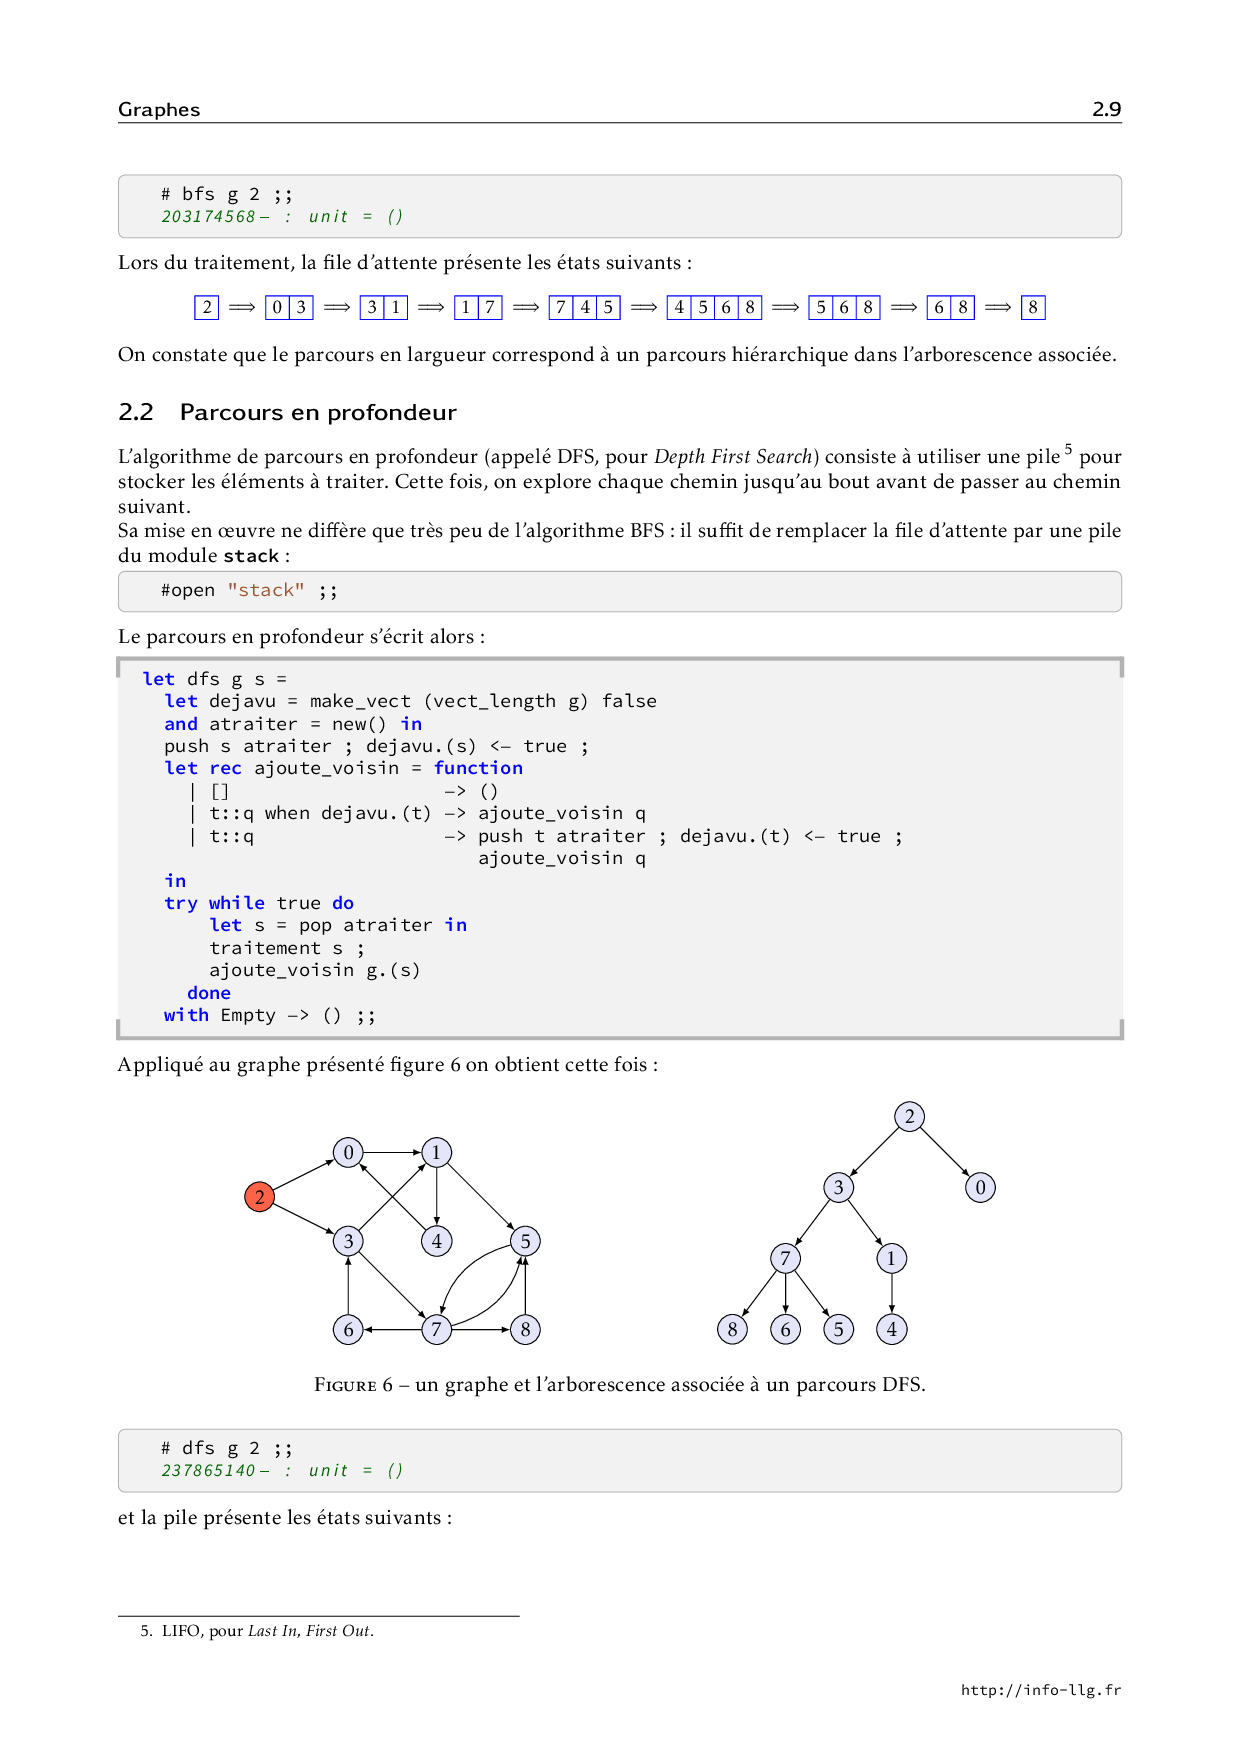Click the Figure 6 caption text

pos(619,1384)
